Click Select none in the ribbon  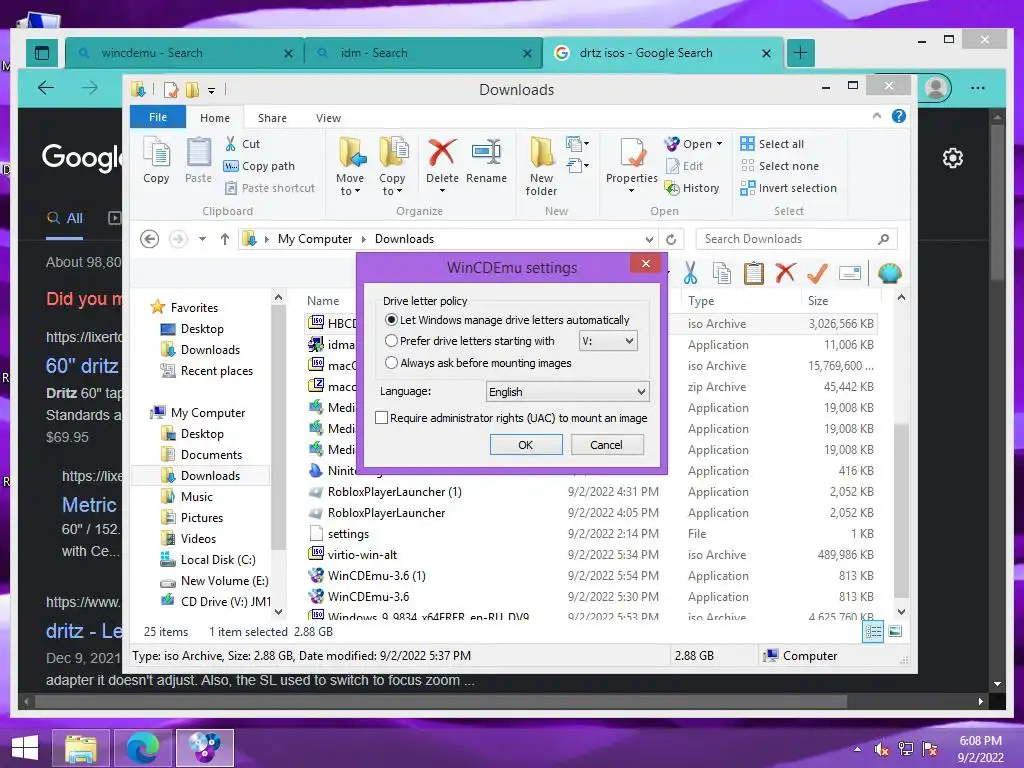[779, 166]
